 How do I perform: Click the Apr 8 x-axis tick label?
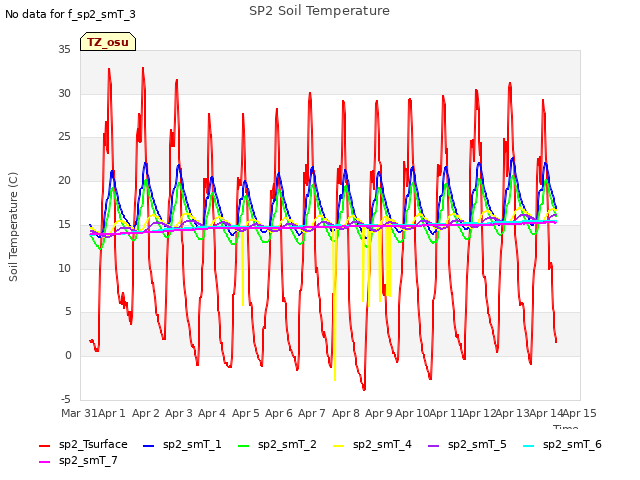(x=346, y=413)
